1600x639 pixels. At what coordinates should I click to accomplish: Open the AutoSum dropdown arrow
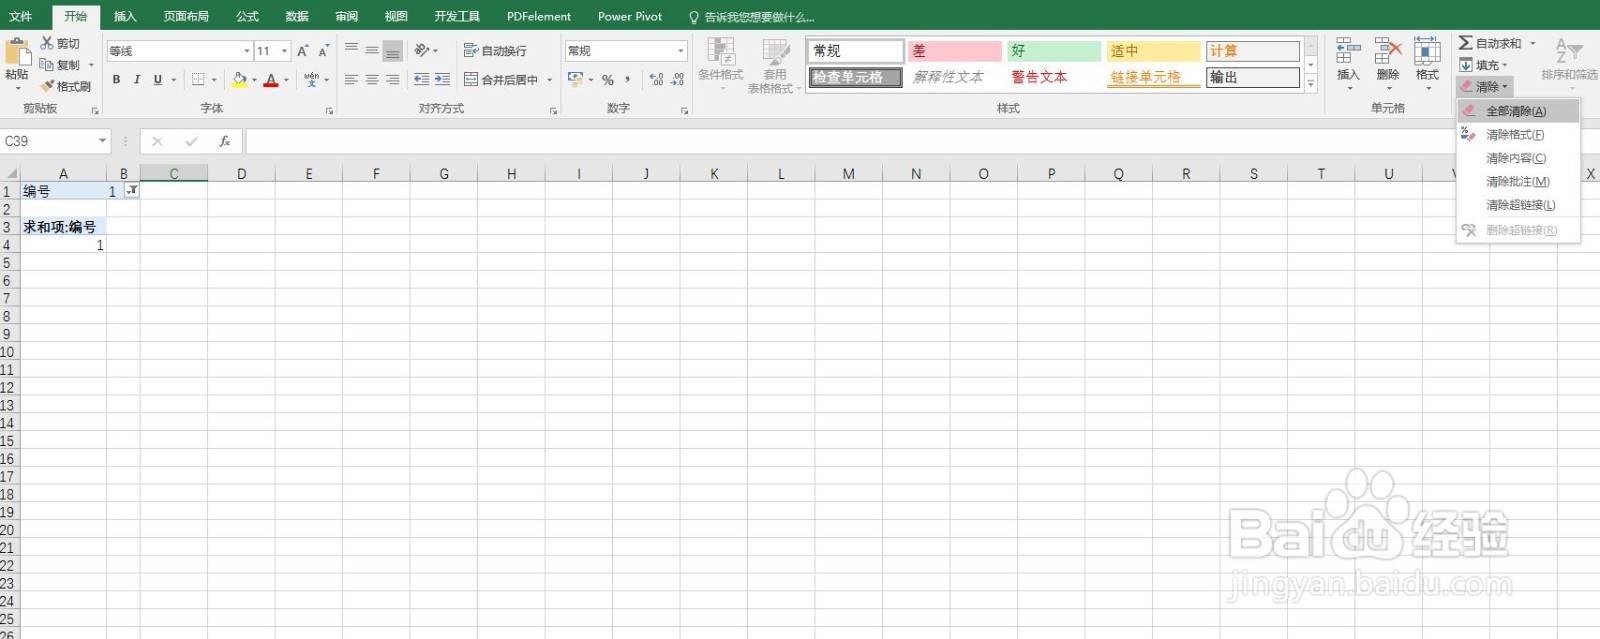coord(1532,43)
